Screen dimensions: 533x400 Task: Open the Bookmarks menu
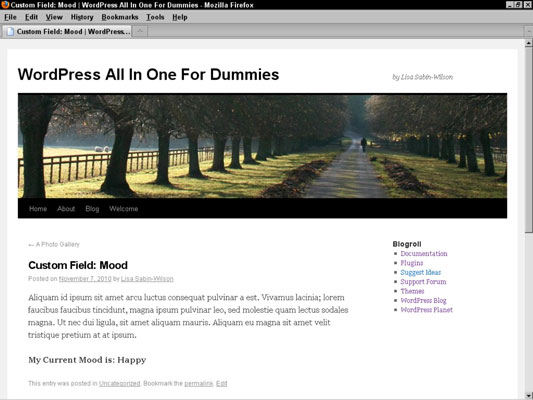click(x=120, y=17)
